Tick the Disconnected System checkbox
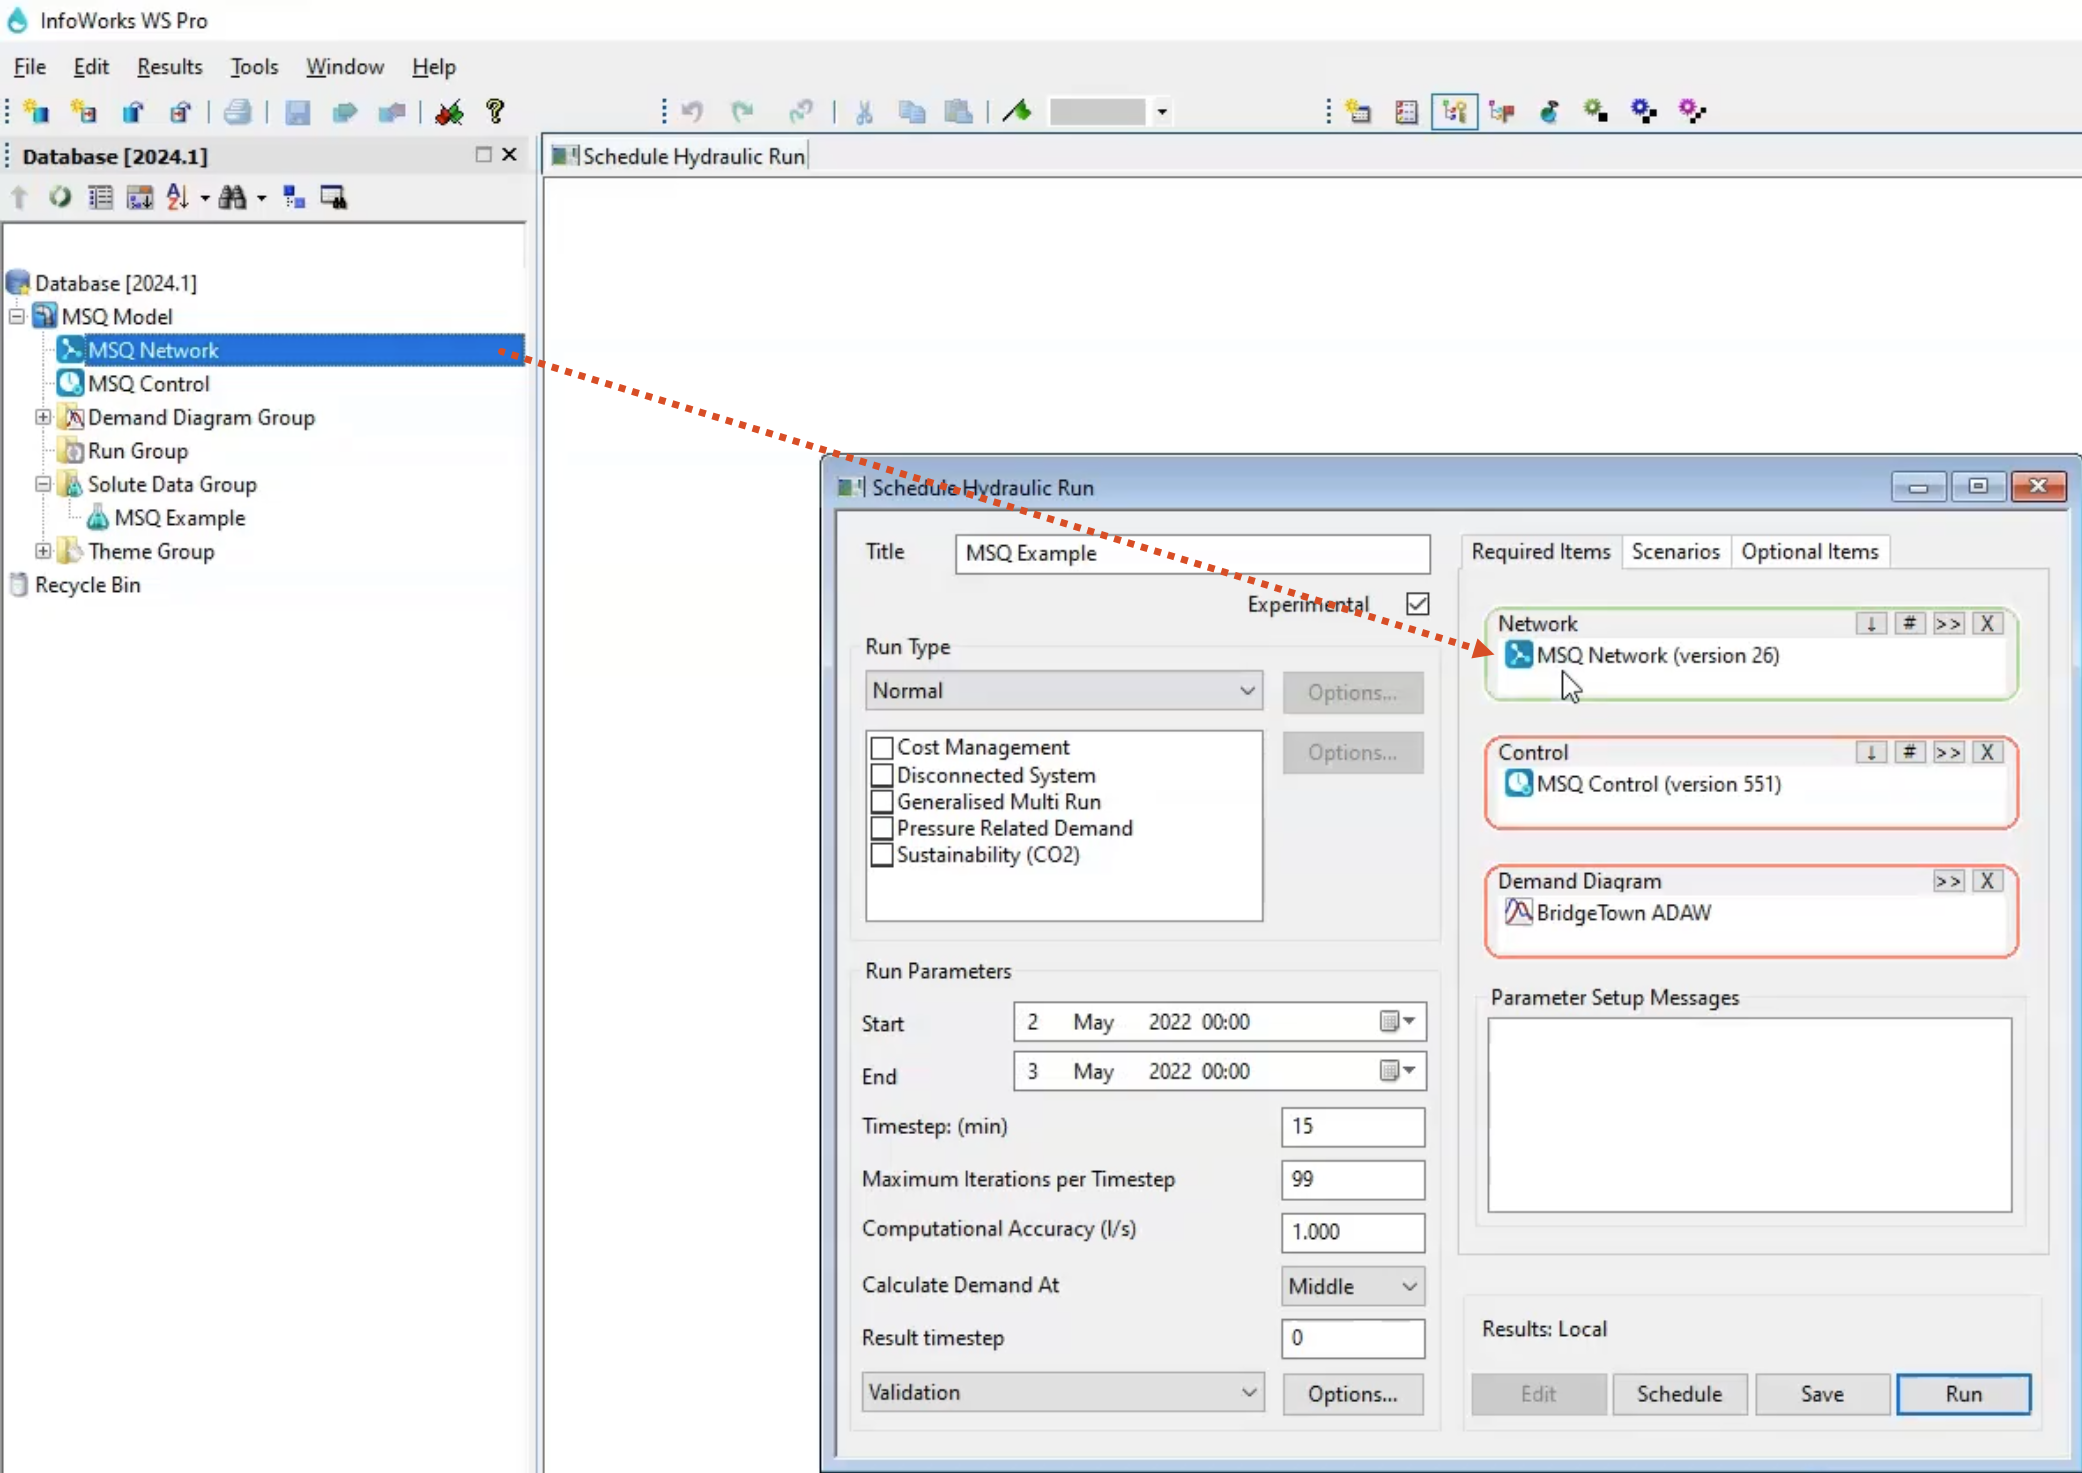The height and width of the screenshot is (1473, 2082). click(x=881, y=774)
